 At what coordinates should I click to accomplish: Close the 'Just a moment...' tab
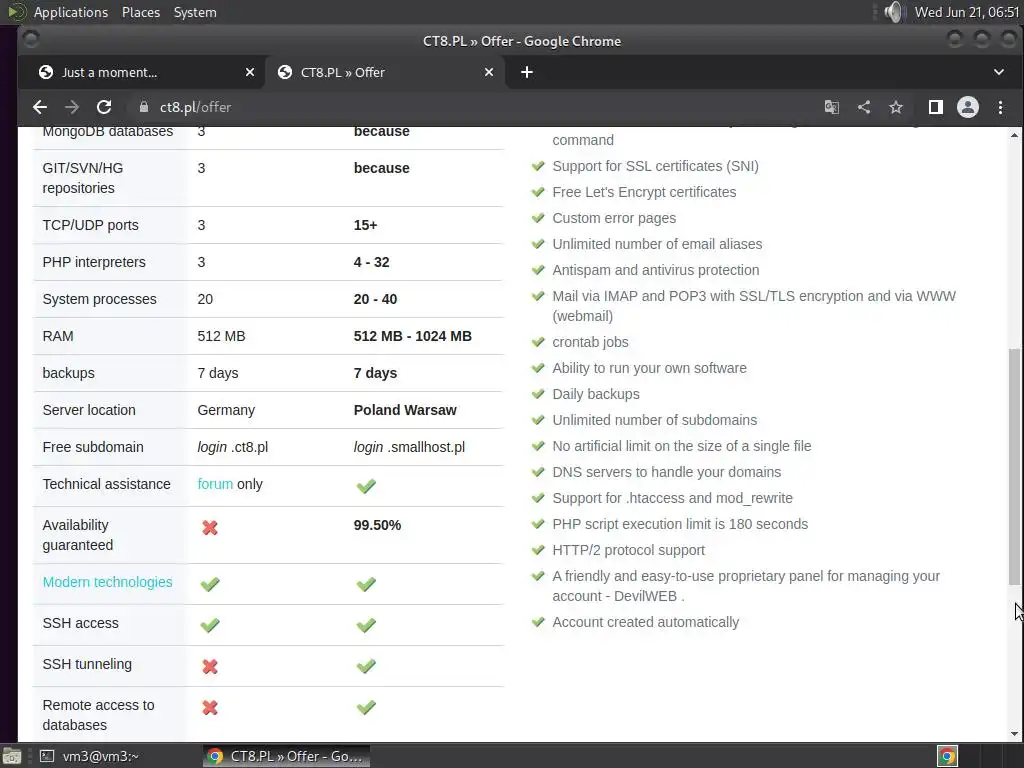pos(249,72)
